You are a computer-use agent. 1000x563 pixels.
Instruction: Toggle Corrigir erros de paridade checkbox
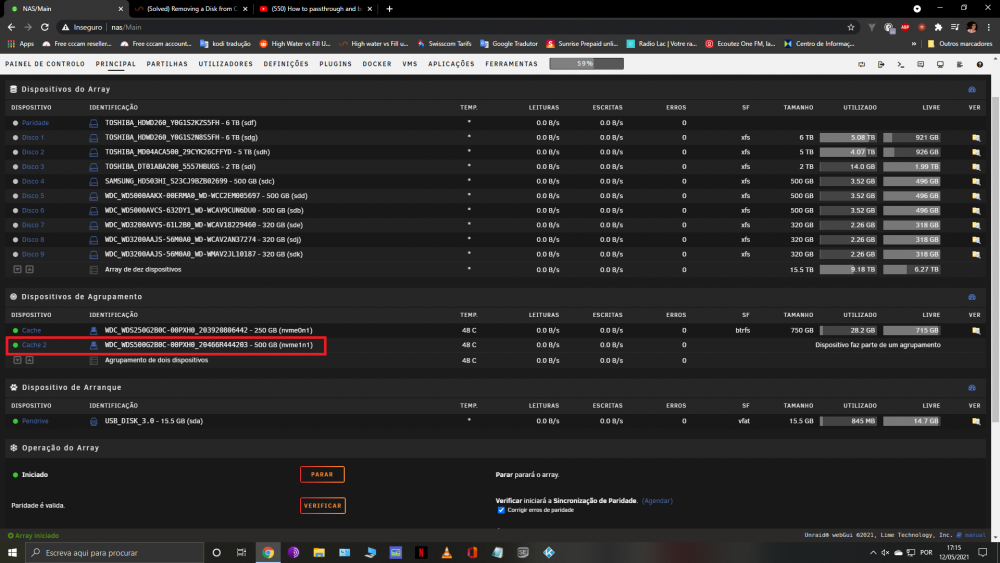[501, 510]
